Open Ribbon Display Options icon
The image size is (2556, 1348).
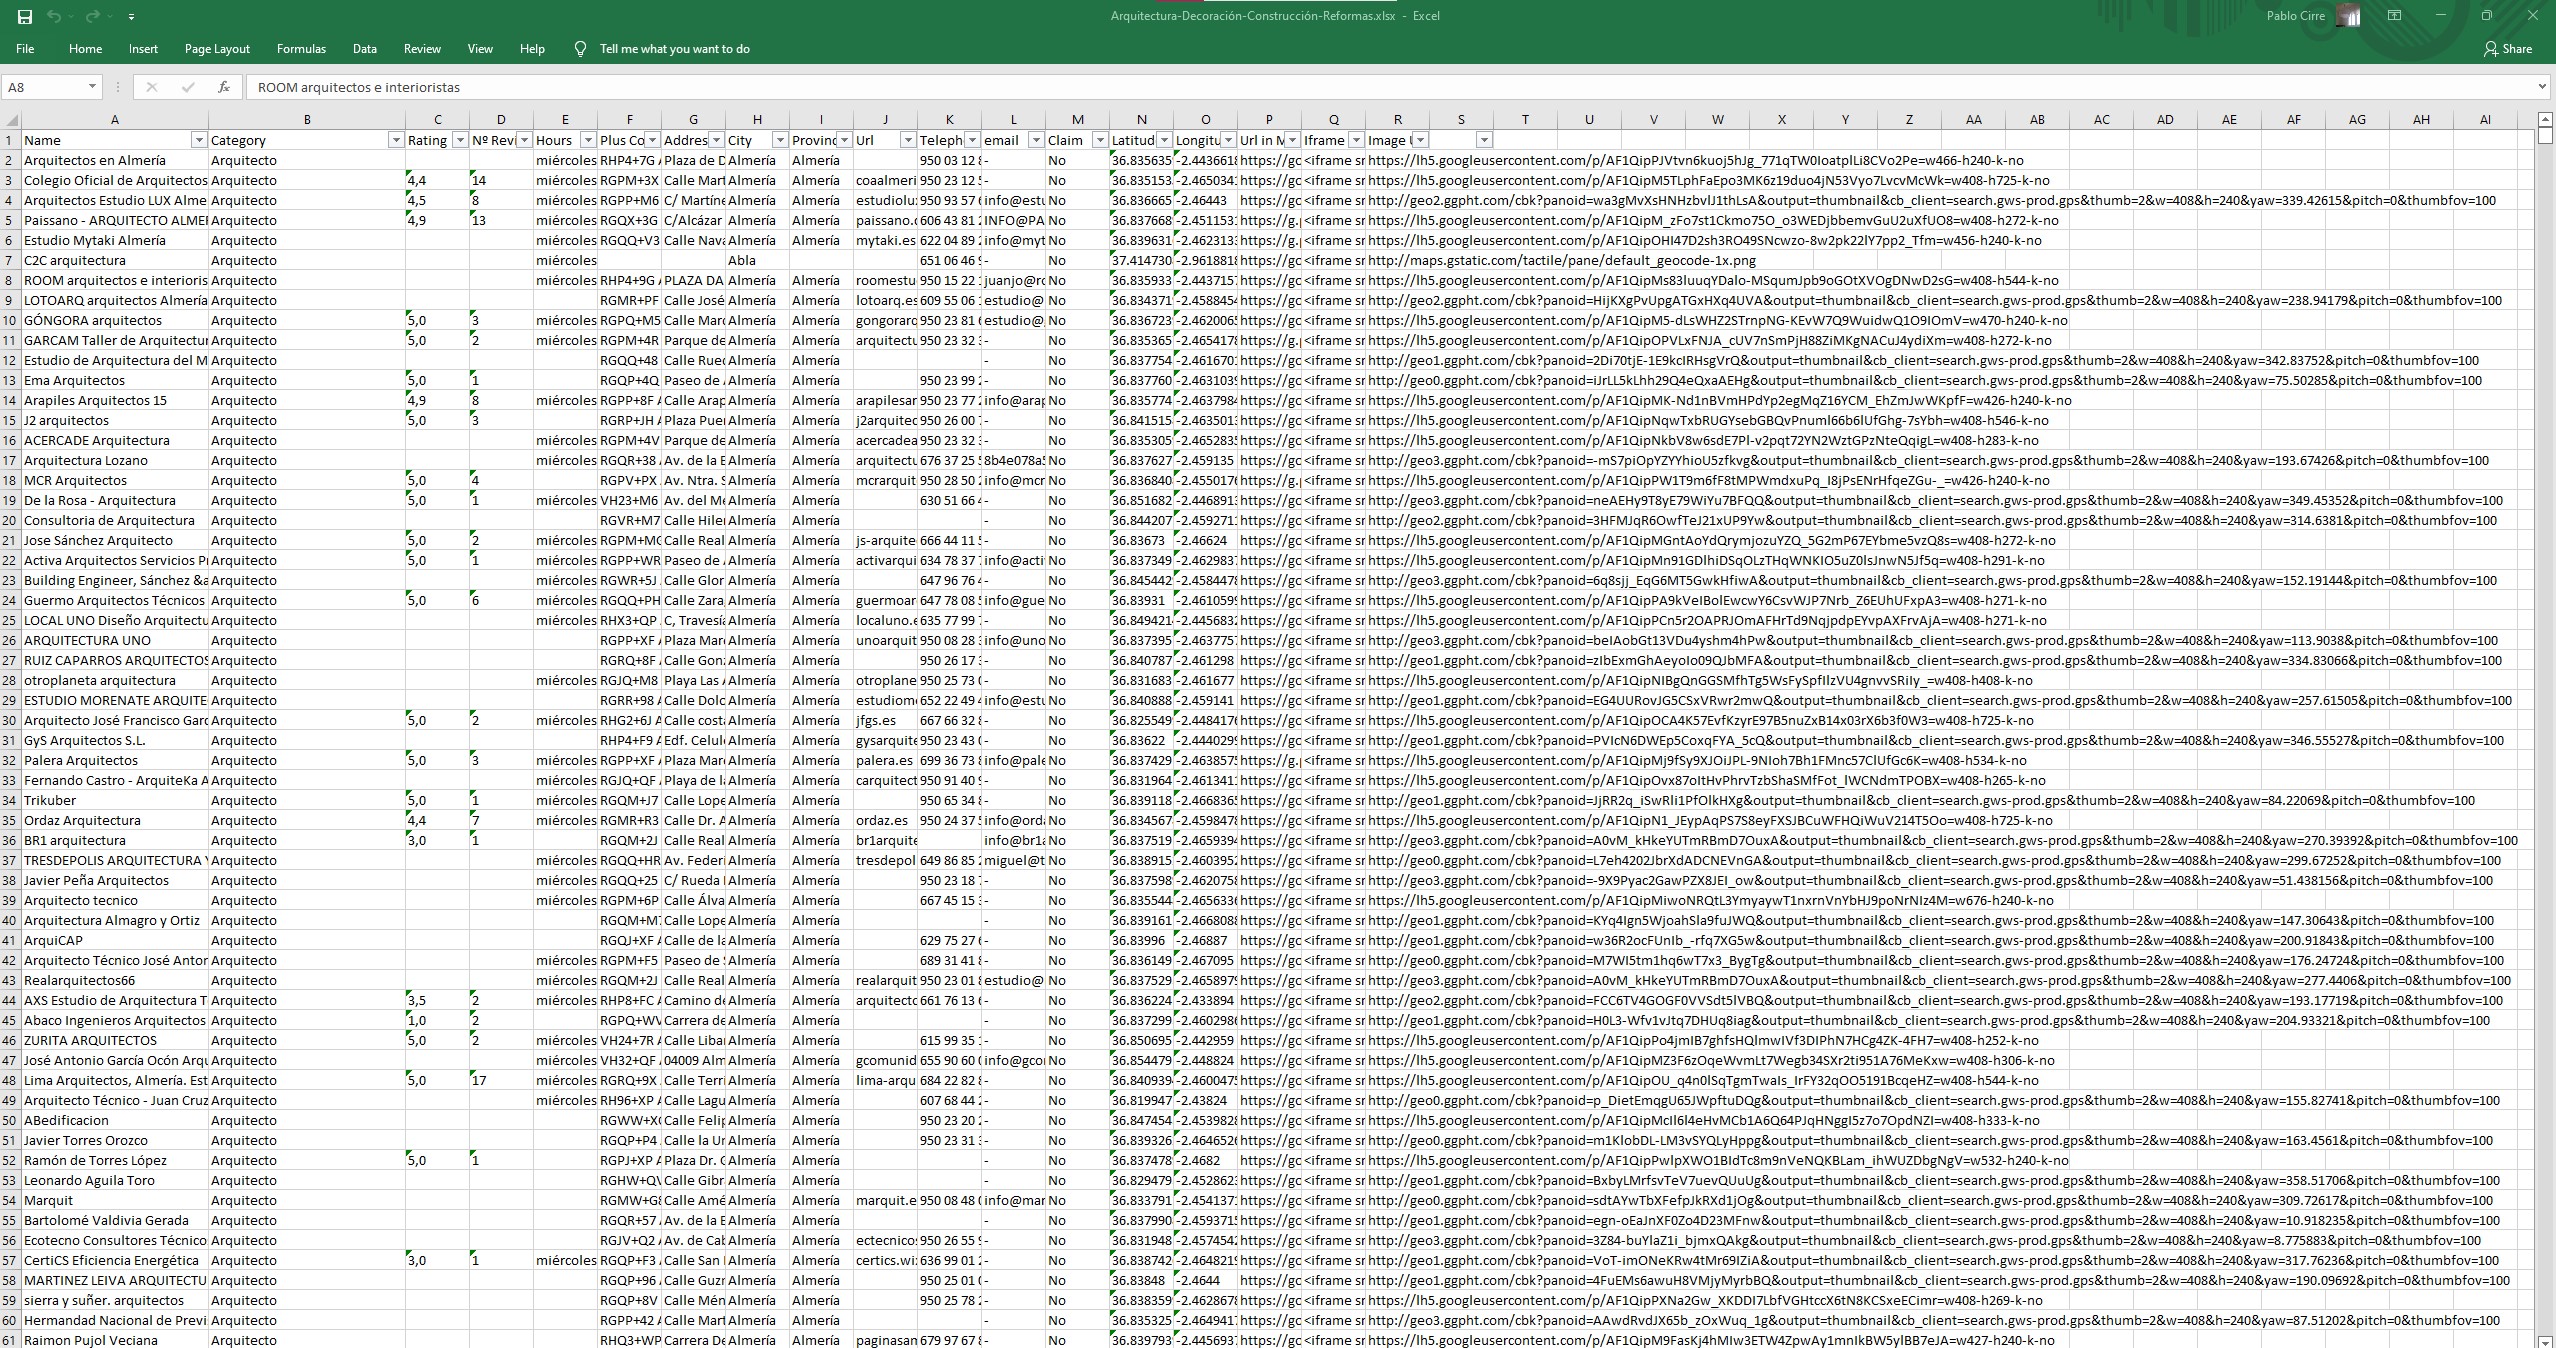coord(2395,16)
